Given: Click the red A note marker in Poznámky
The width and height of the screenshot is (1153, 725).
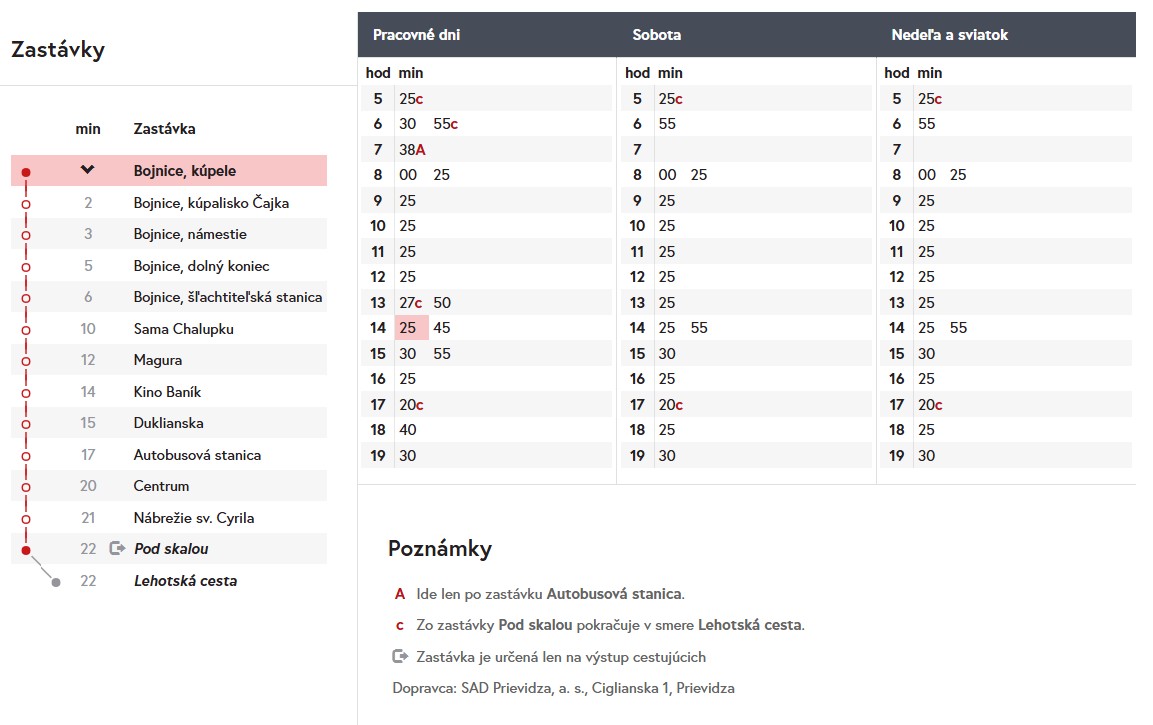Looking at the screenshot, I should pos(400,594).
